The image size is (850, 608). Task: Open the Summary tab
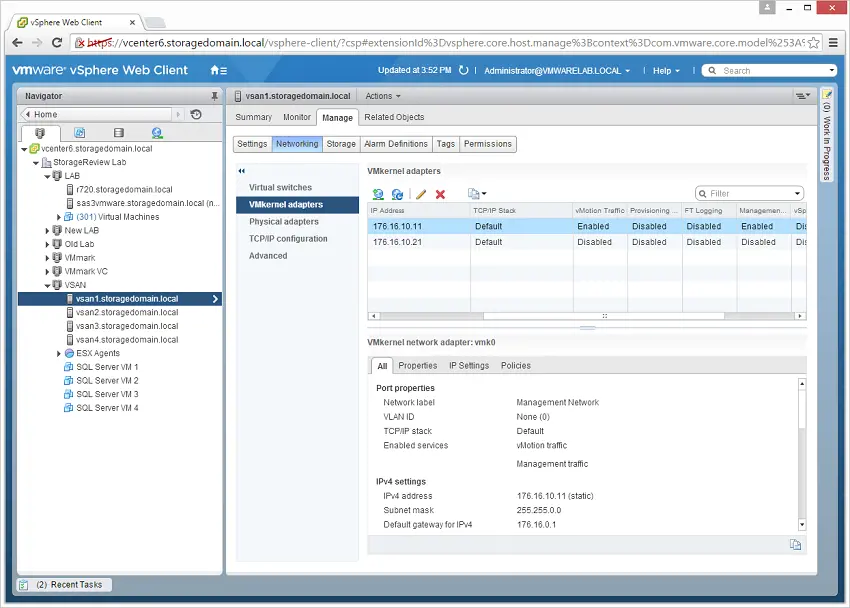(x=253, y=117)
